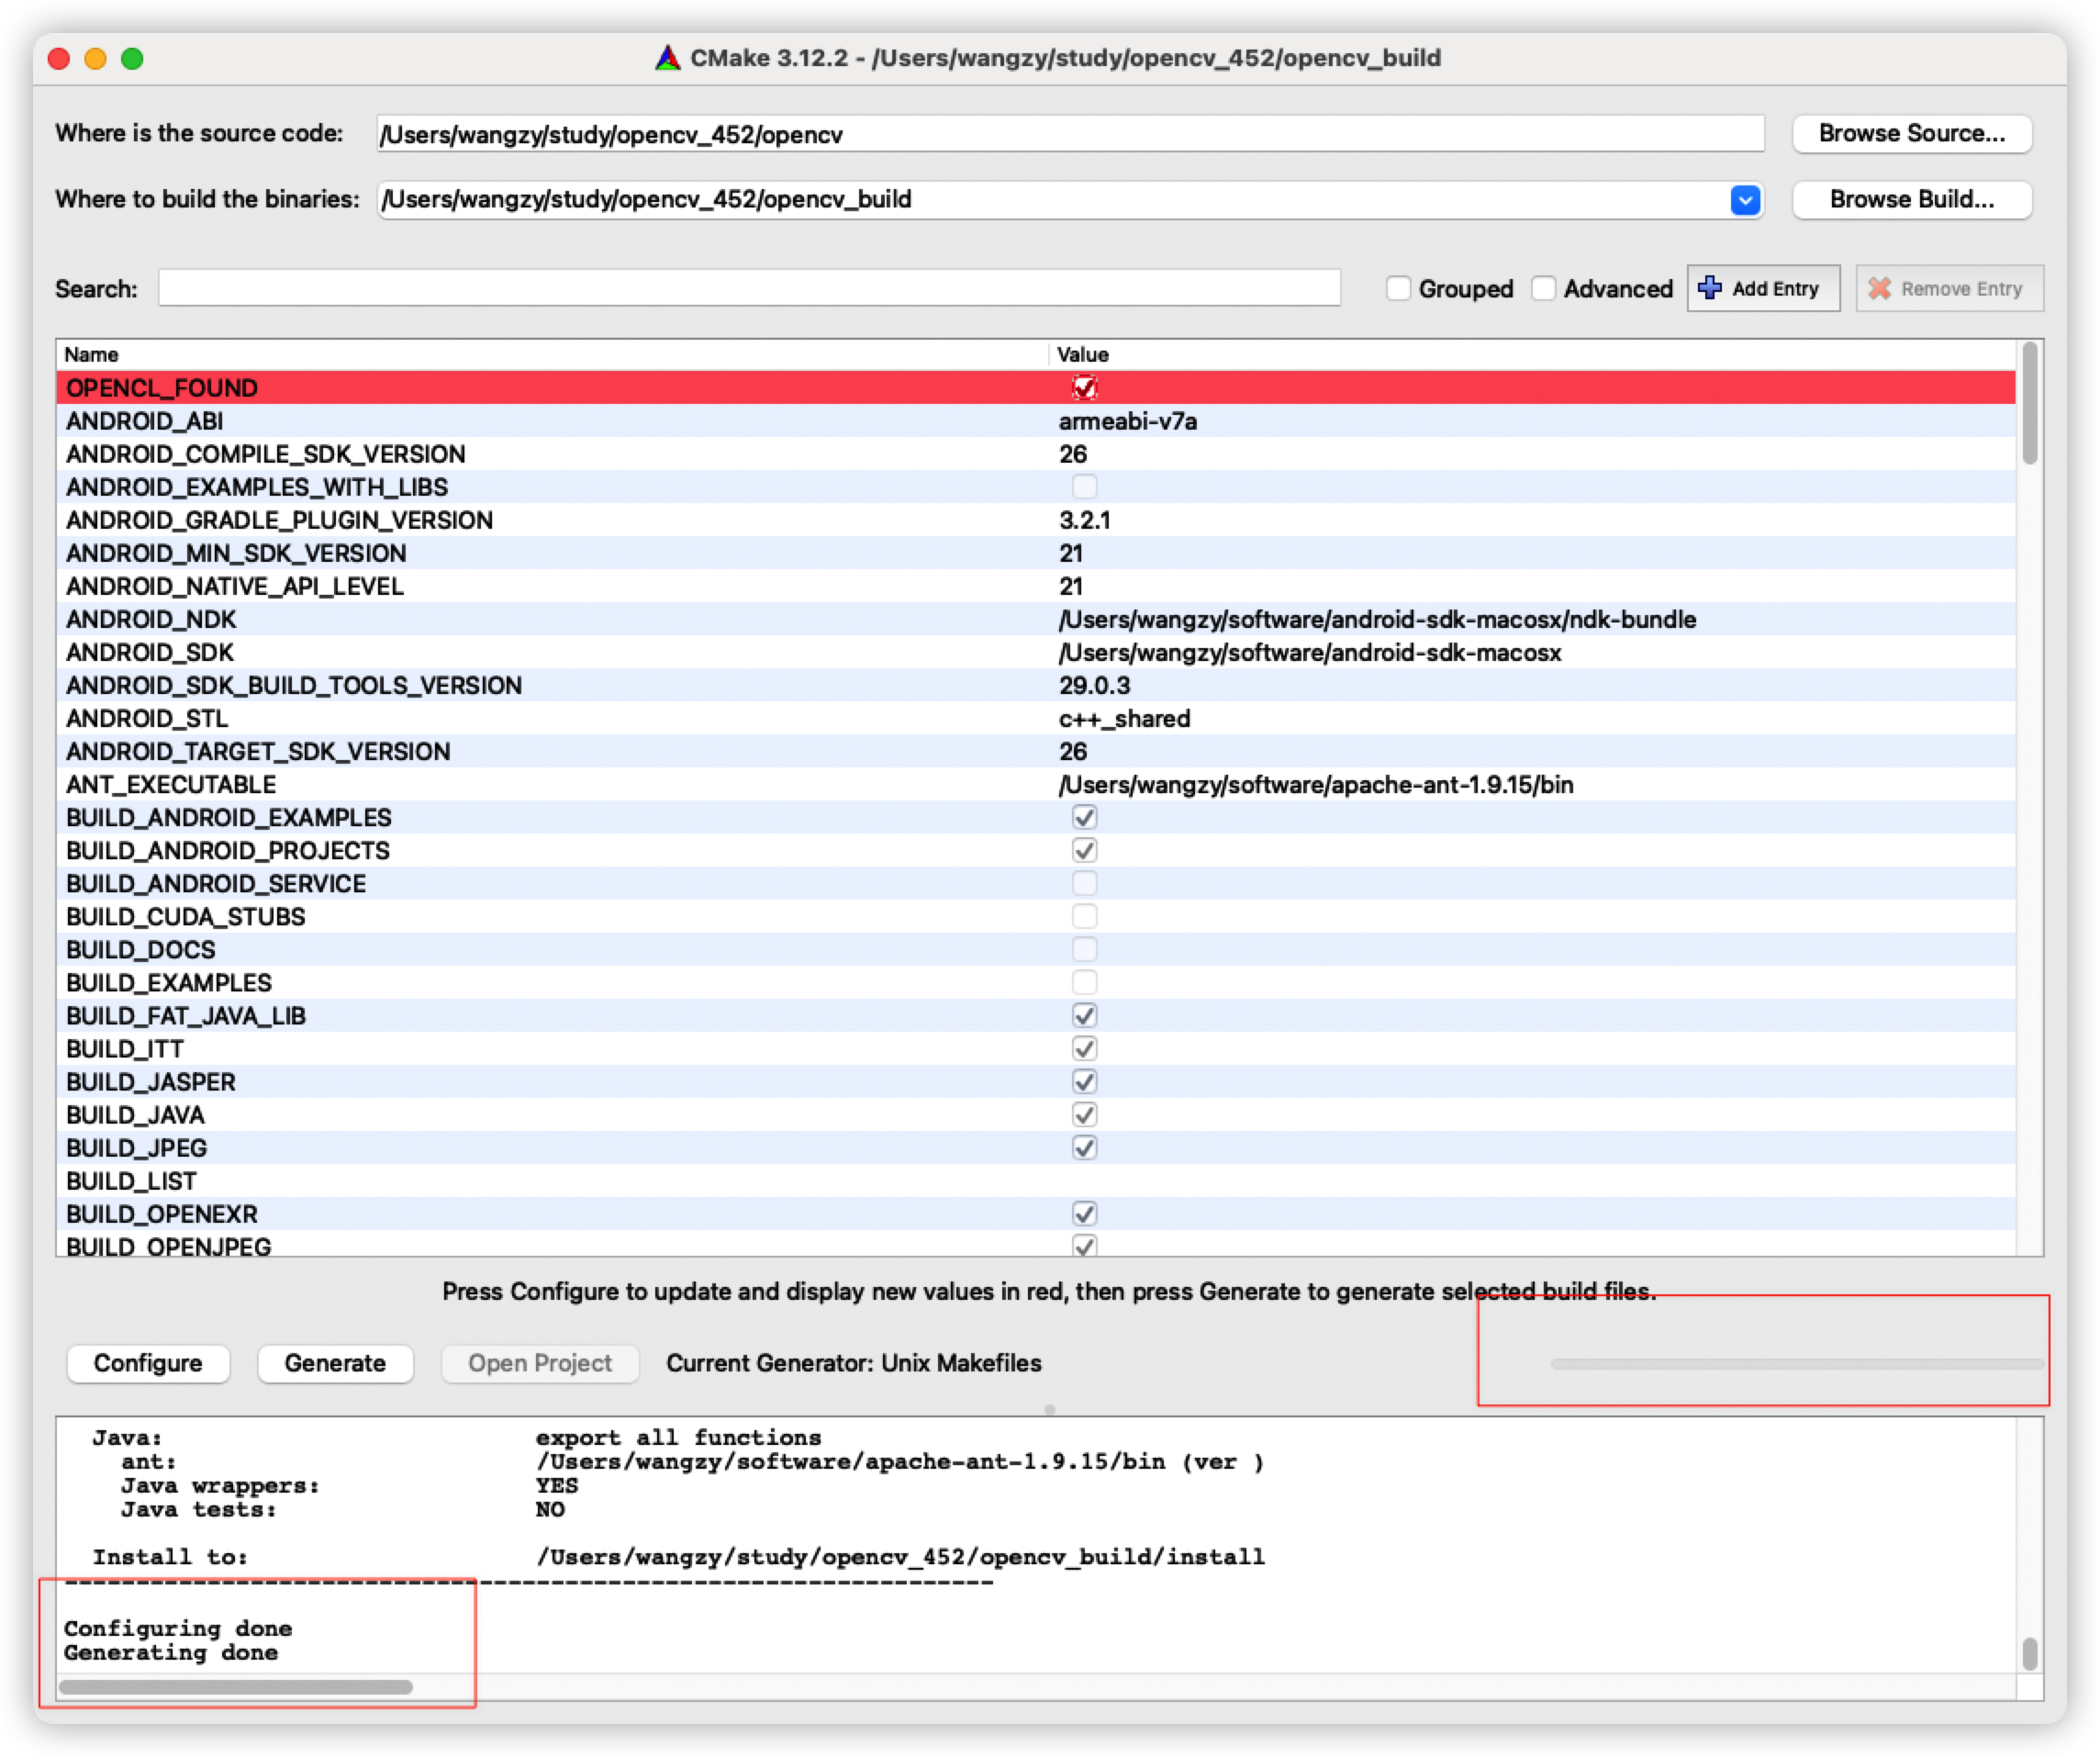The image size is (2100, 1757).
Task: Click the CMake triangle logo in title bar
Action: pos(667,58)
